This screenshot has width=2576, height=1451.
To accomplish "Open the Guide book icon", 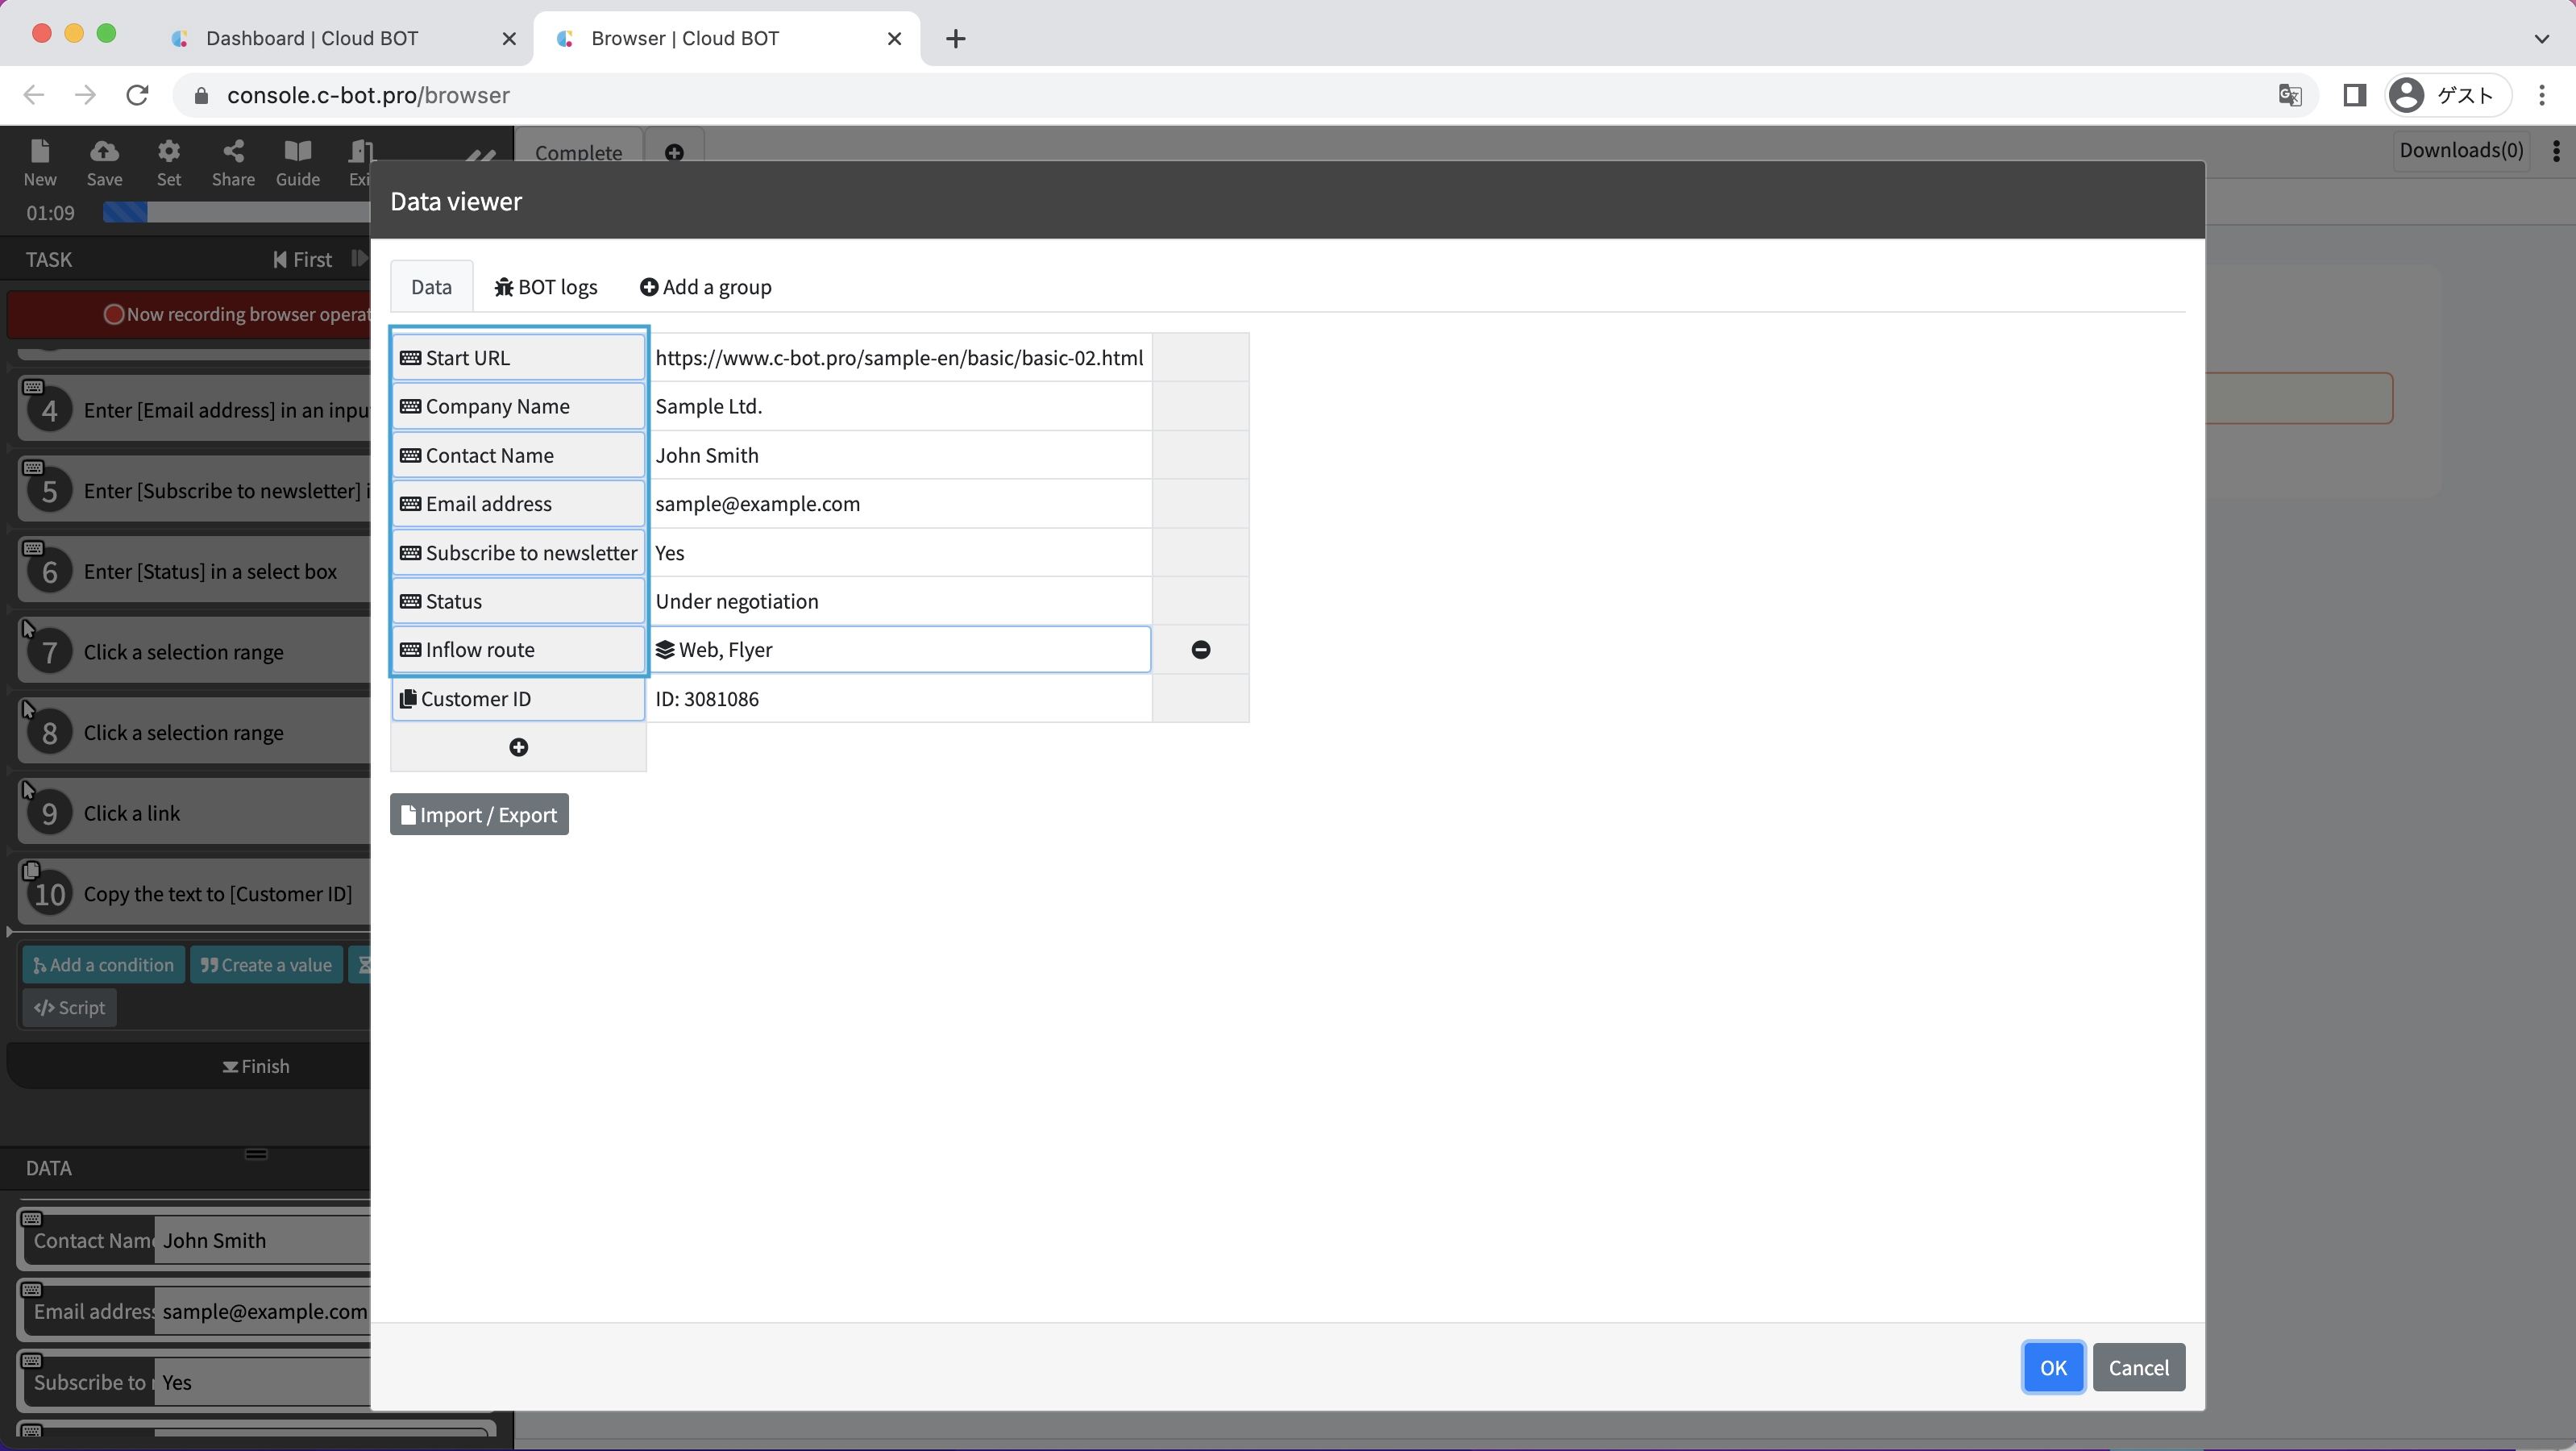I will point(298,162).
